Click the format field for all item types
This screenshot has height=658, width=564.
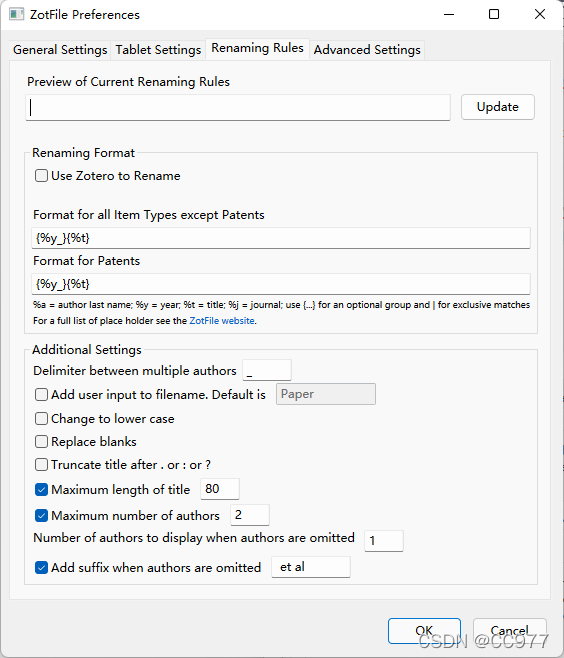click(x=281, y=238)
